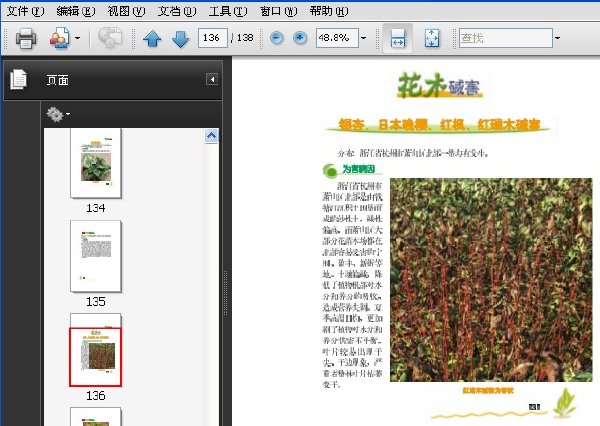Click the thumbnail scrollbar up arrow
Image resolution: width=600 pixels, height=426 pixels.
tap(212, 136)
